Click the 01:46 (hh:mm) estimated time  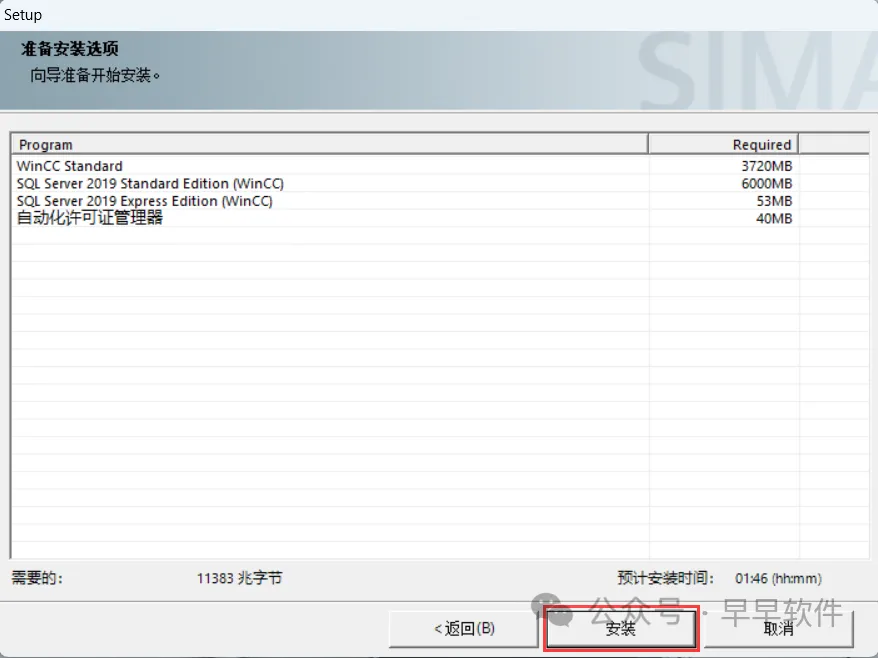778,578
